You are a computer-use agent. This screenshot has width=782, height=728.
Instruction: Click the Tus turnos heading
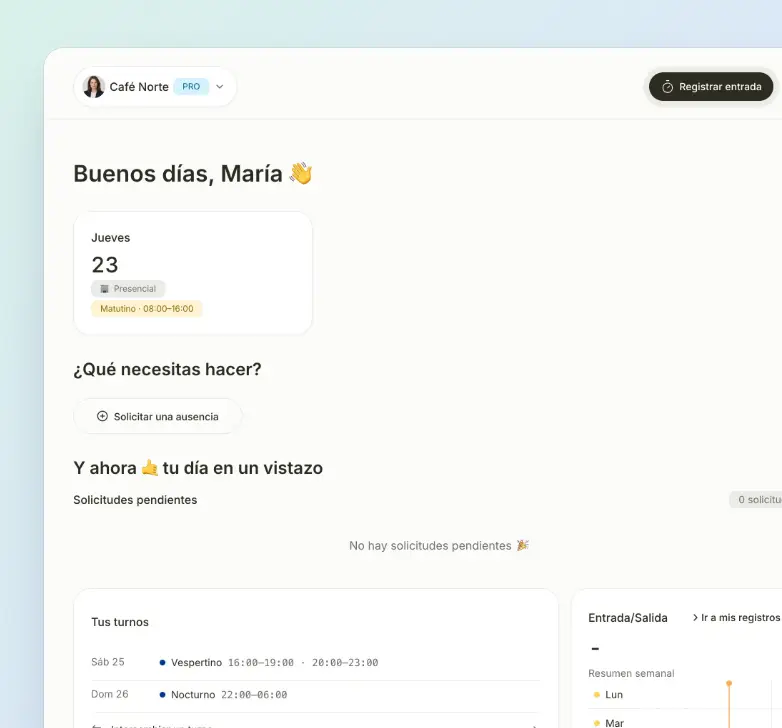(120, 622)
